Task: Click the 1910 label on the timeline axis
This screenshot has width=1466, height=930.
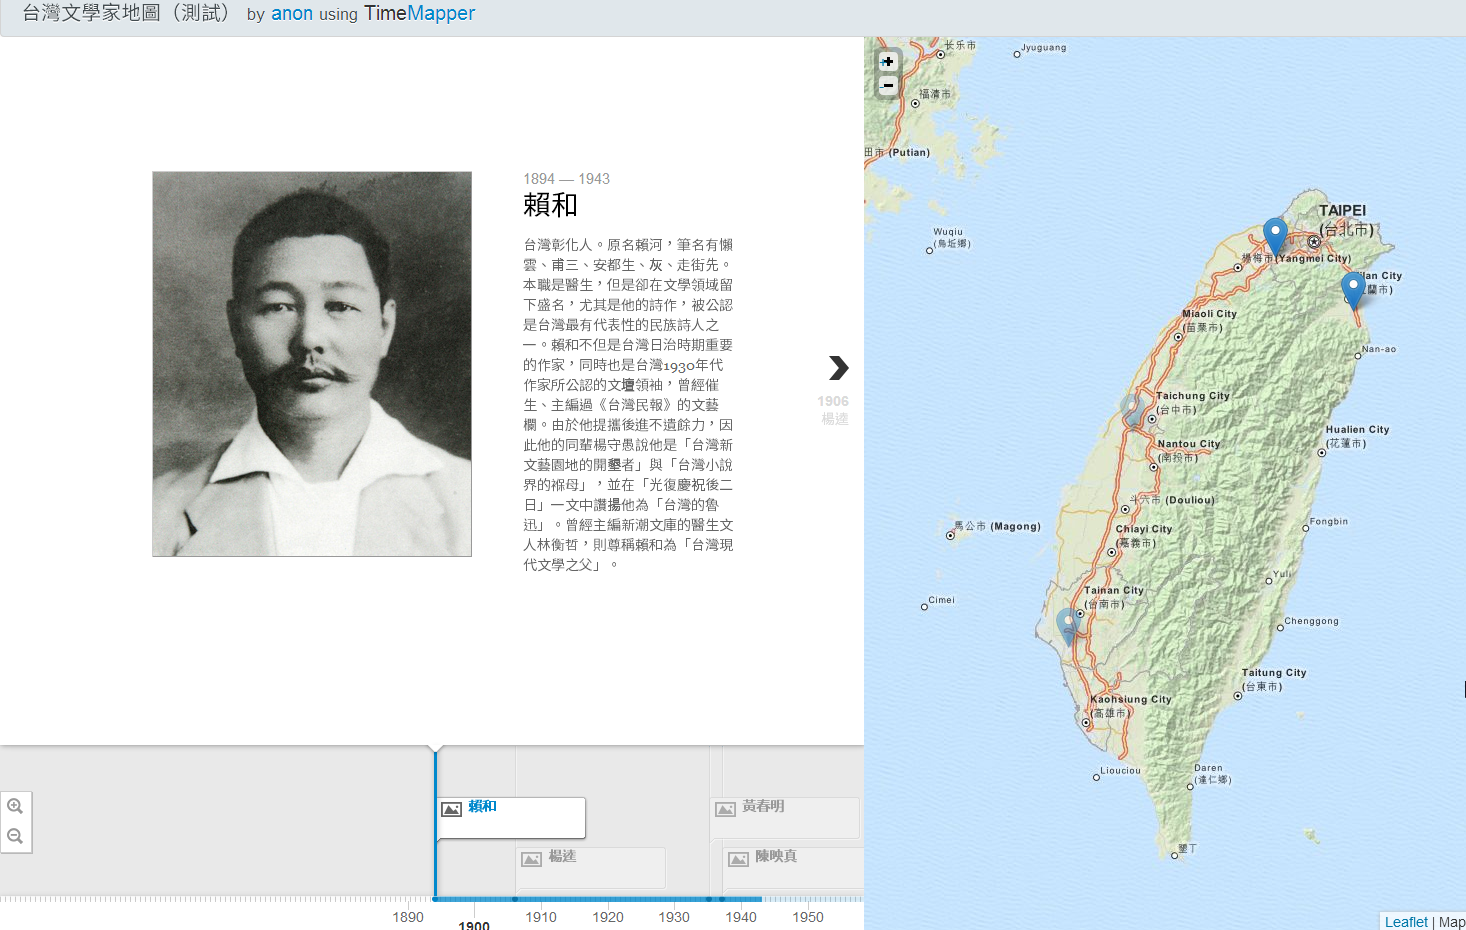Action: pyautogui.click(x=541, y=917)
